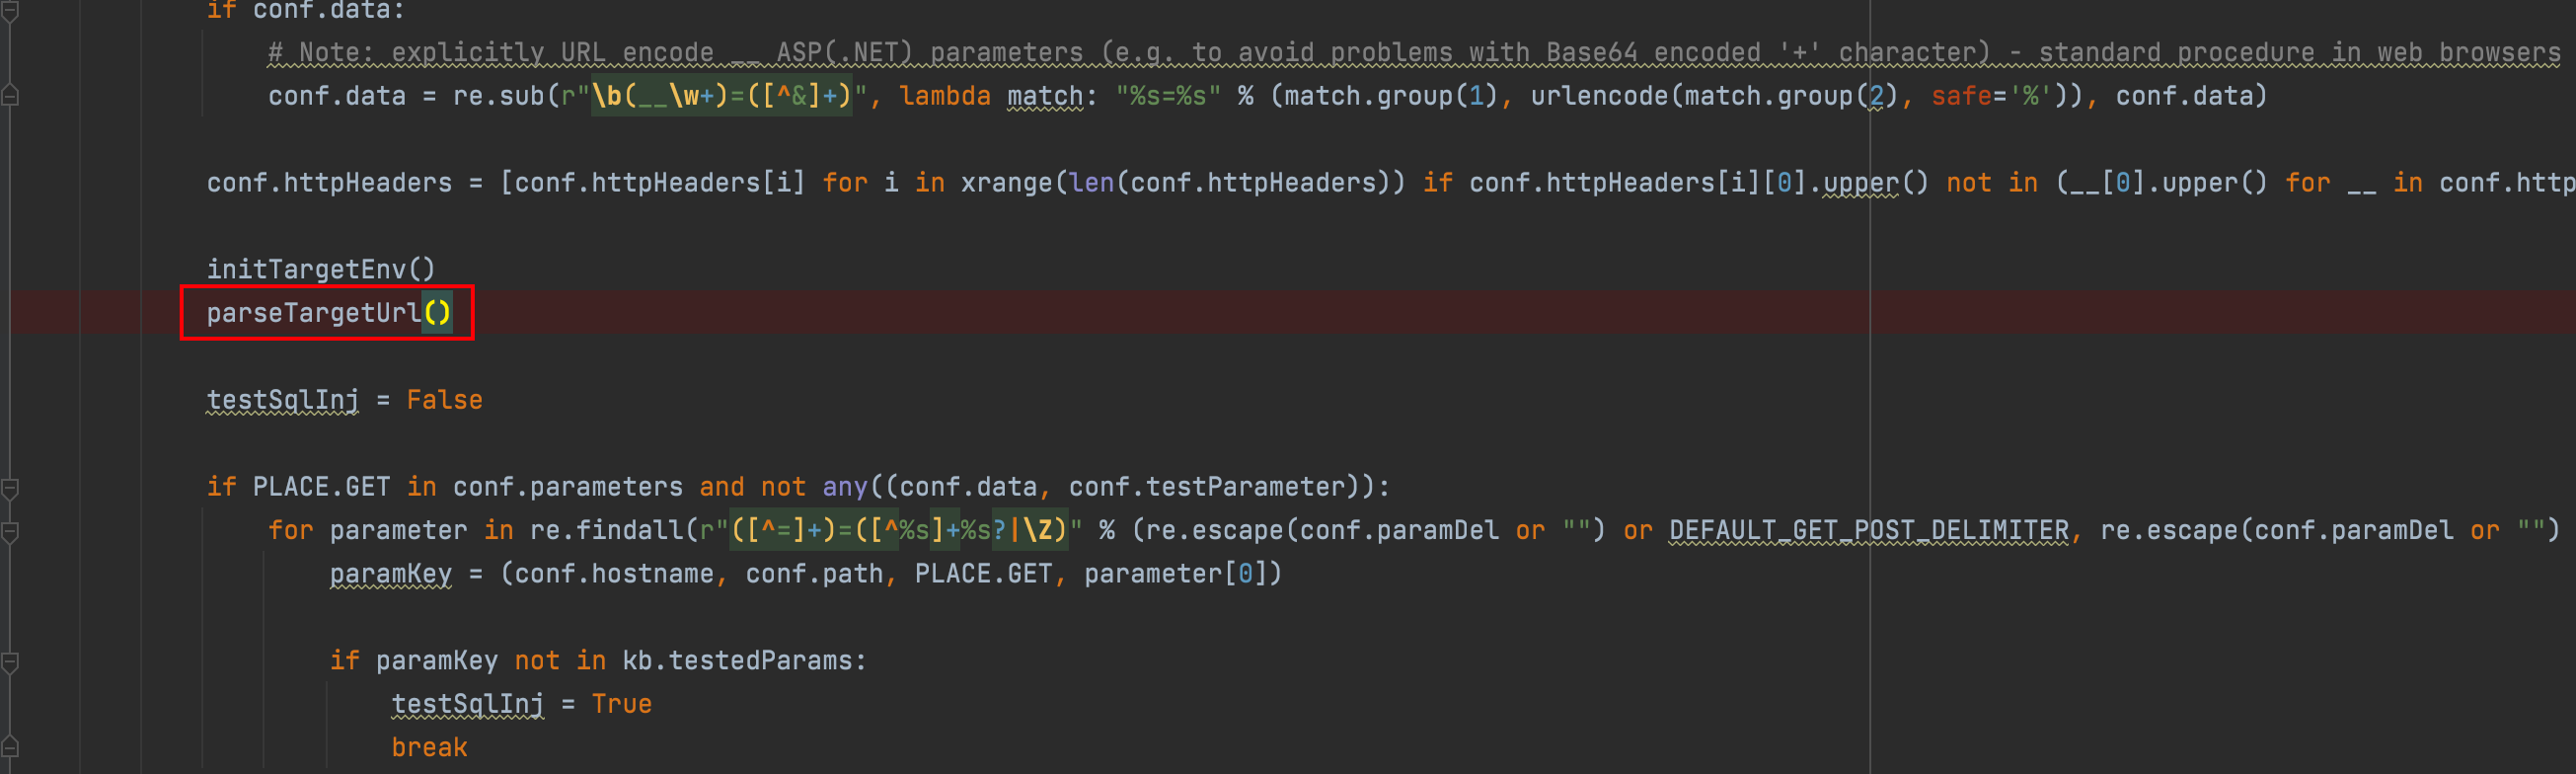The image size is (2576, 774).
Task: Click the DEFAULT_GET_POST_DELIMITER constant
Action: coord(1868,530)
